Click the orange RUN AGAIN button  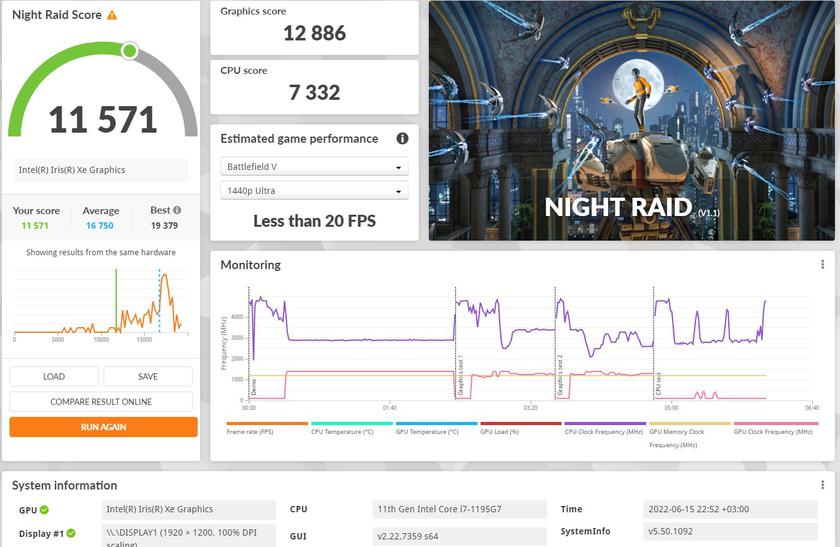click(103, 427)
